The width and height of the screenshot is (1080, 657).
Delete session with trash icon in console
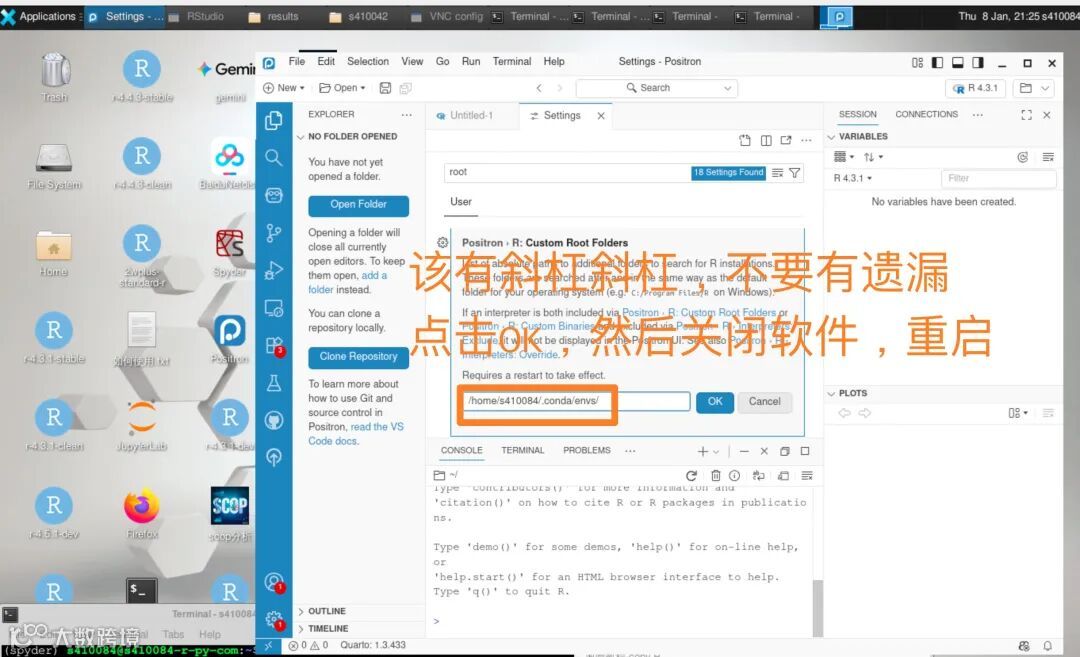716,475
